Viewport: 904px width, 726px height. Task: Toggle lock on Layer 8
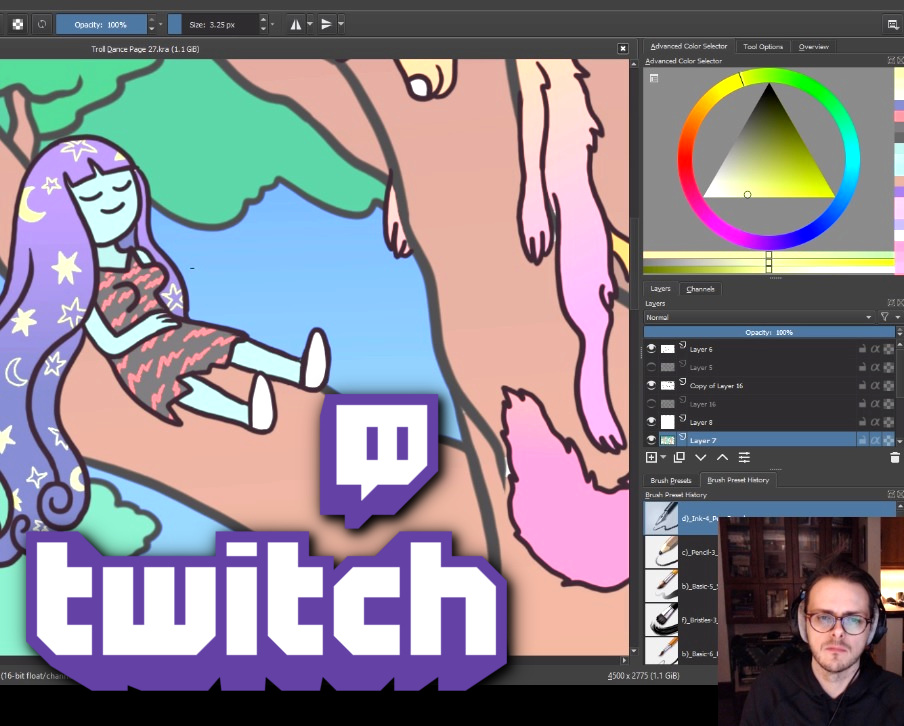(862, 422)
